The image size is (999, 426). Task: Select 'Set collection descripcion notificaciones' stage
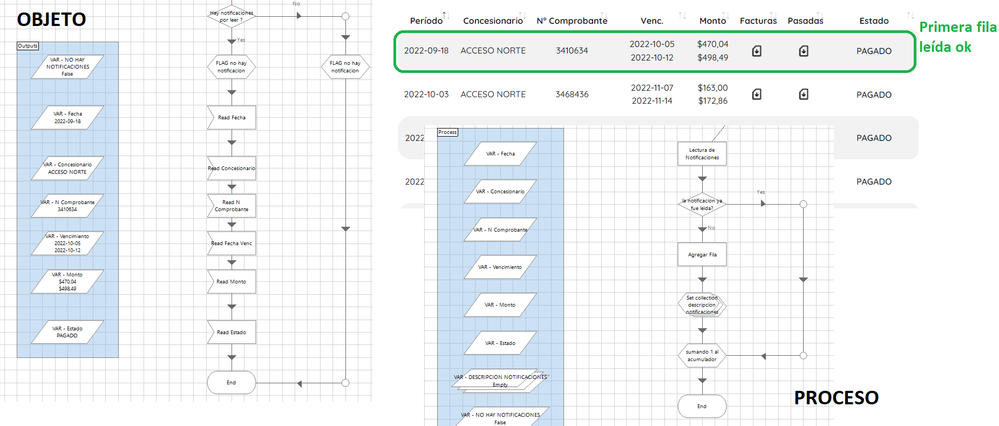coord(701,305)
